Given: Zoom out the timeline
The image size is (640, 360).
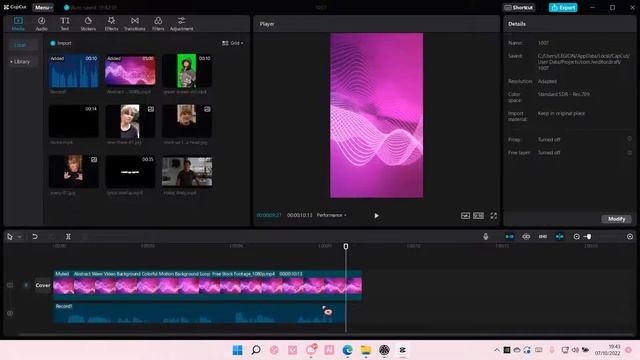Looking at the screenshot, I should tap(576, 236).
